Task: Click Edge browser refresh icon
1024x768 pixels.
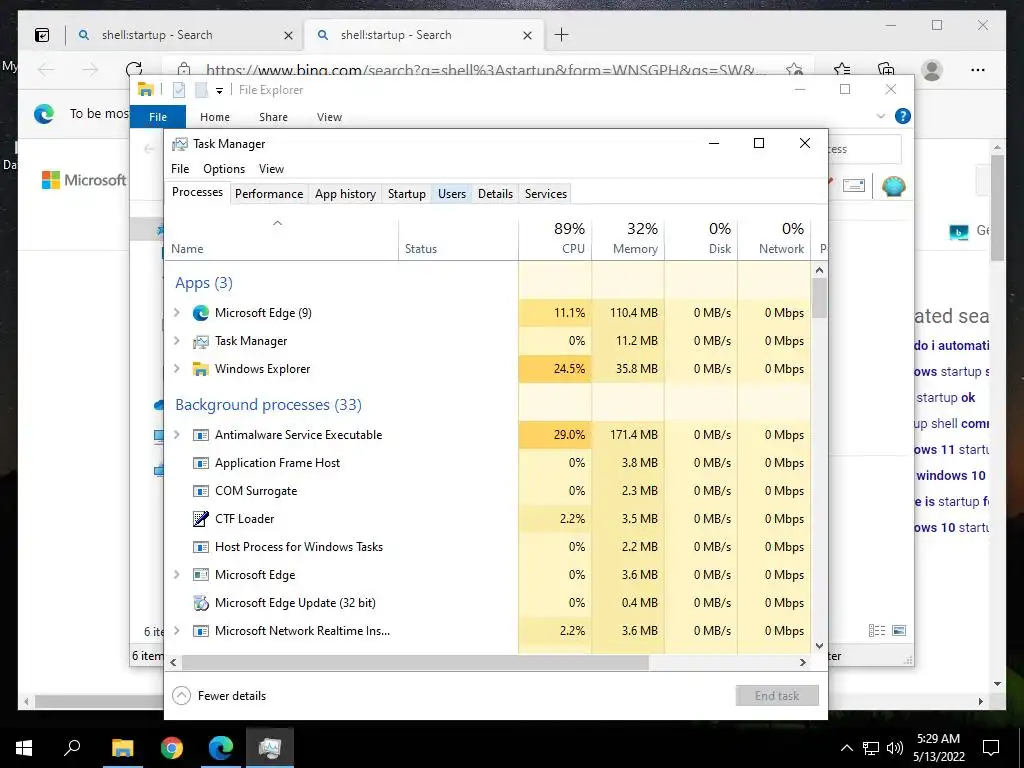Action: pos(134,69)
